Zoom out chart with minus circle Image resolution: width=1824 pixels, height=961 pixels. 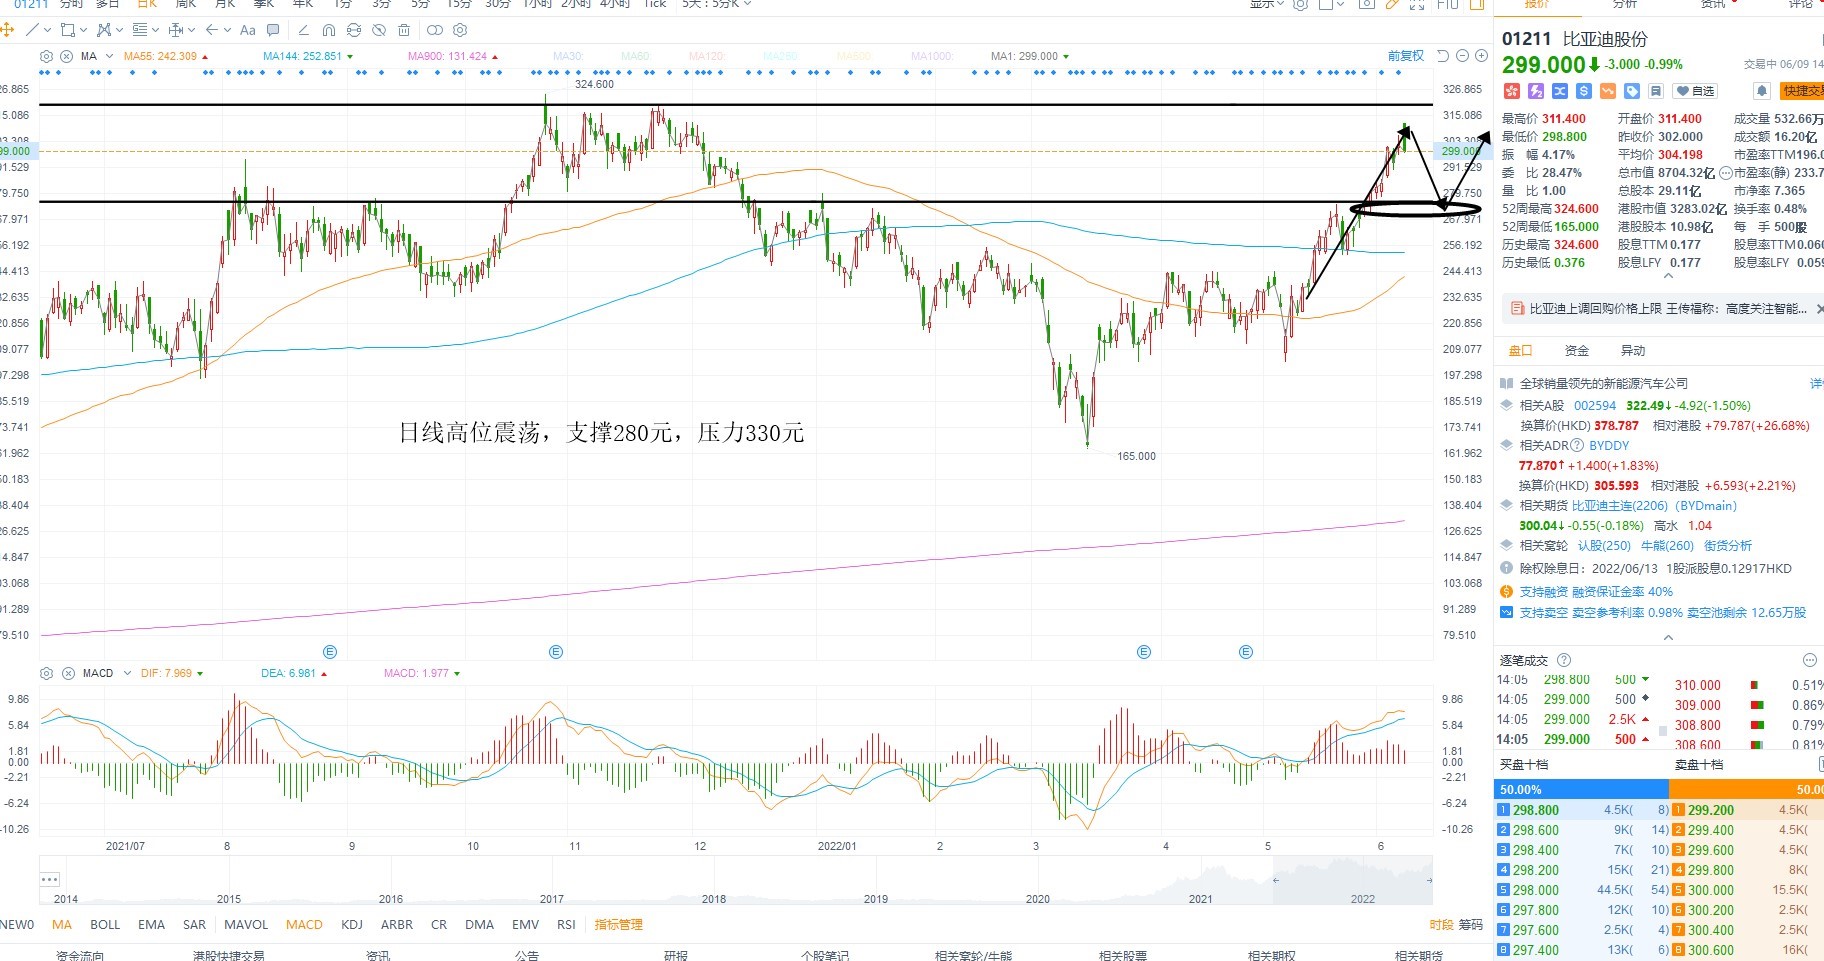[1462, 56]
